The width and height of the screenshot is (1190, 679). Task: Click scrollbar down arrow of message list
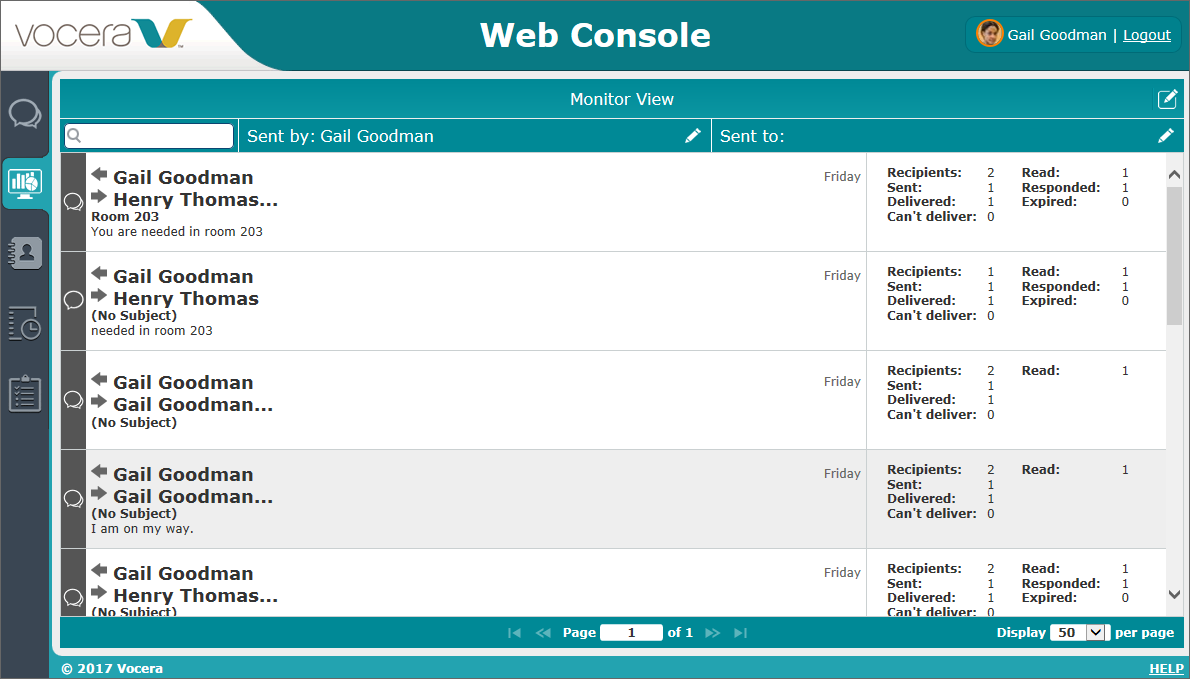pos(1174,595)
